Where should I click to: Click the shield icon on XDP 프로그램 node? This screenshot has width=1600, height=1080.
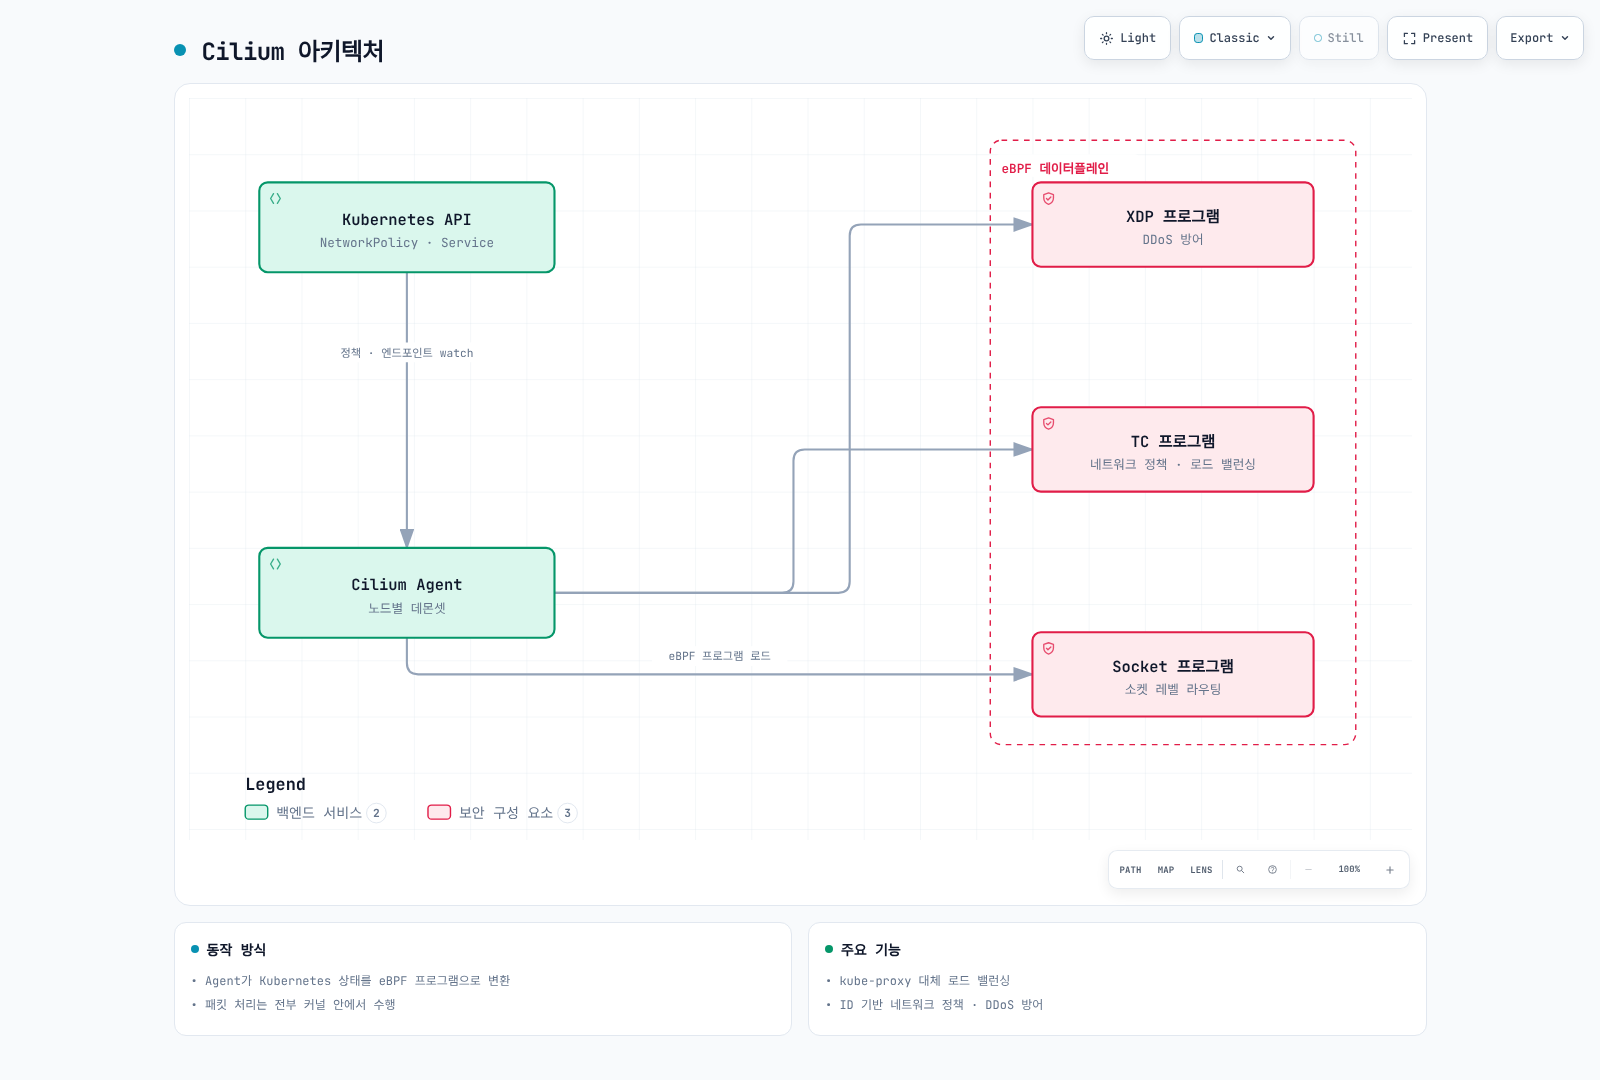tap(1049, 199)
